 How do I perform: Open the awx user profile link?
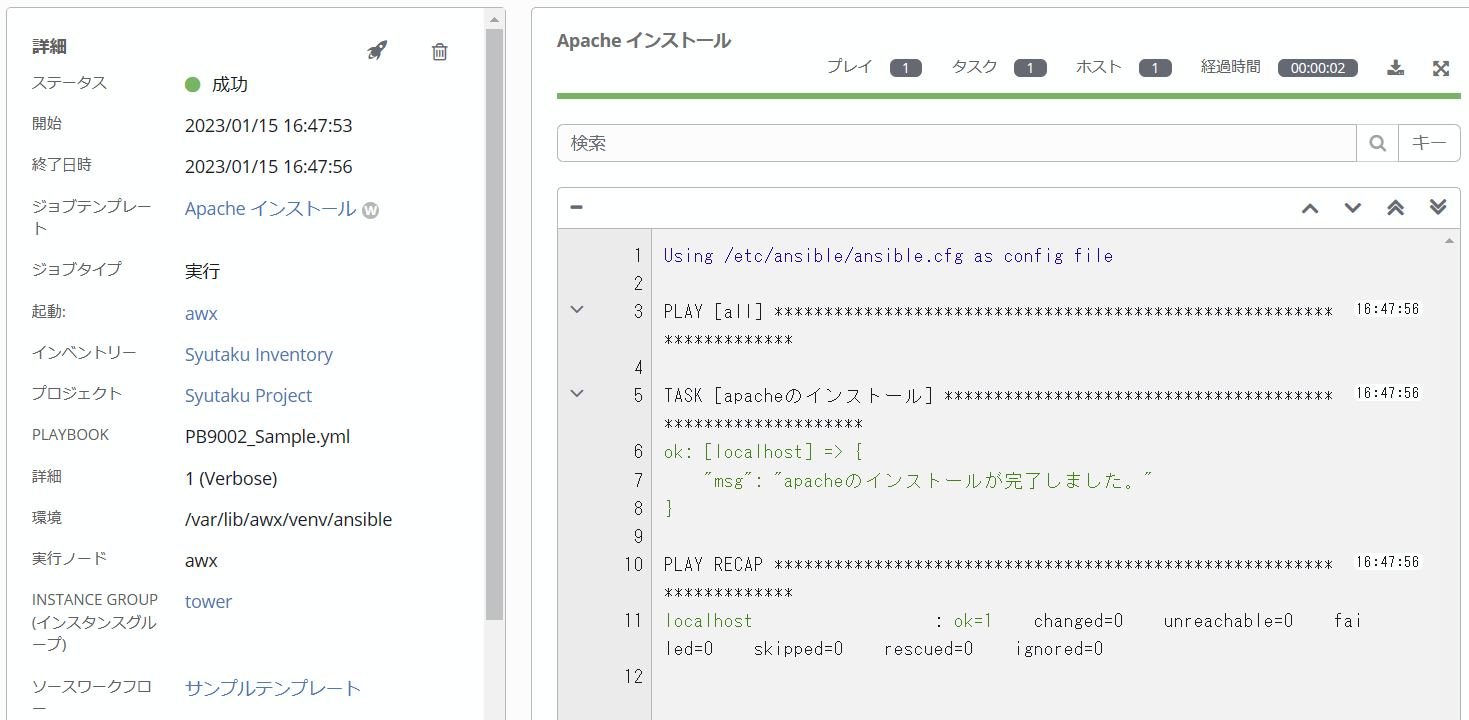[x=200, y=313]
